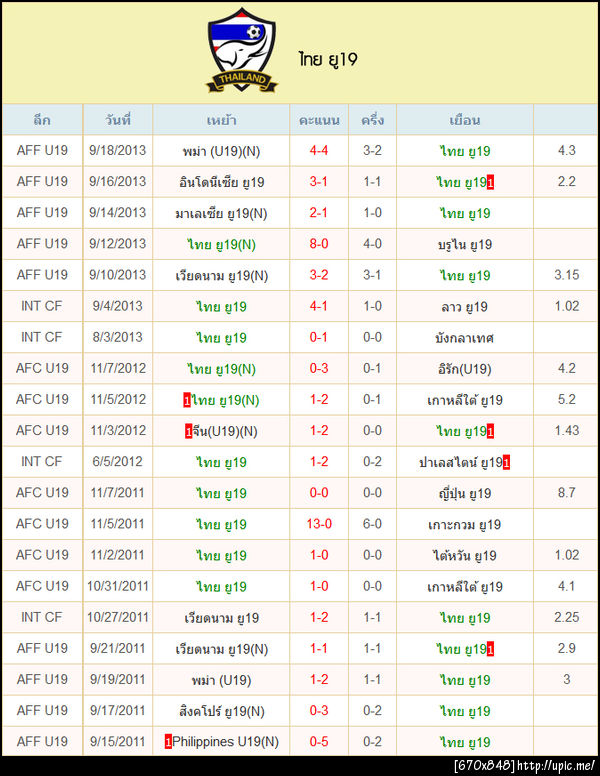Click the อิรัก(U19) away team name
Image resolution: width=600 pixels, height=776 pixels.
click(465, 369)
